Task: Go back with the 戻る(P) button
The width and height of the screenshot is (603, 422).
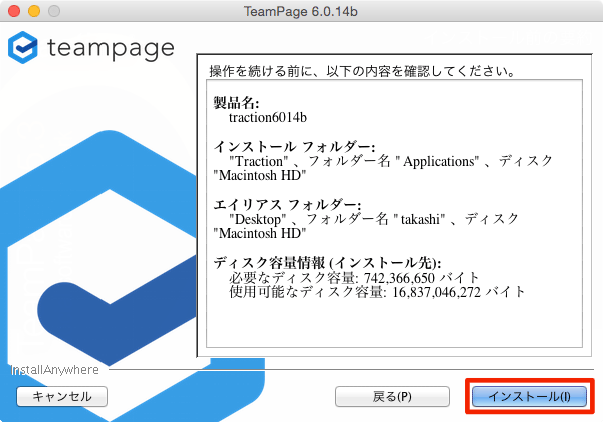Action: pyautogui.click(x=392, y=396)
